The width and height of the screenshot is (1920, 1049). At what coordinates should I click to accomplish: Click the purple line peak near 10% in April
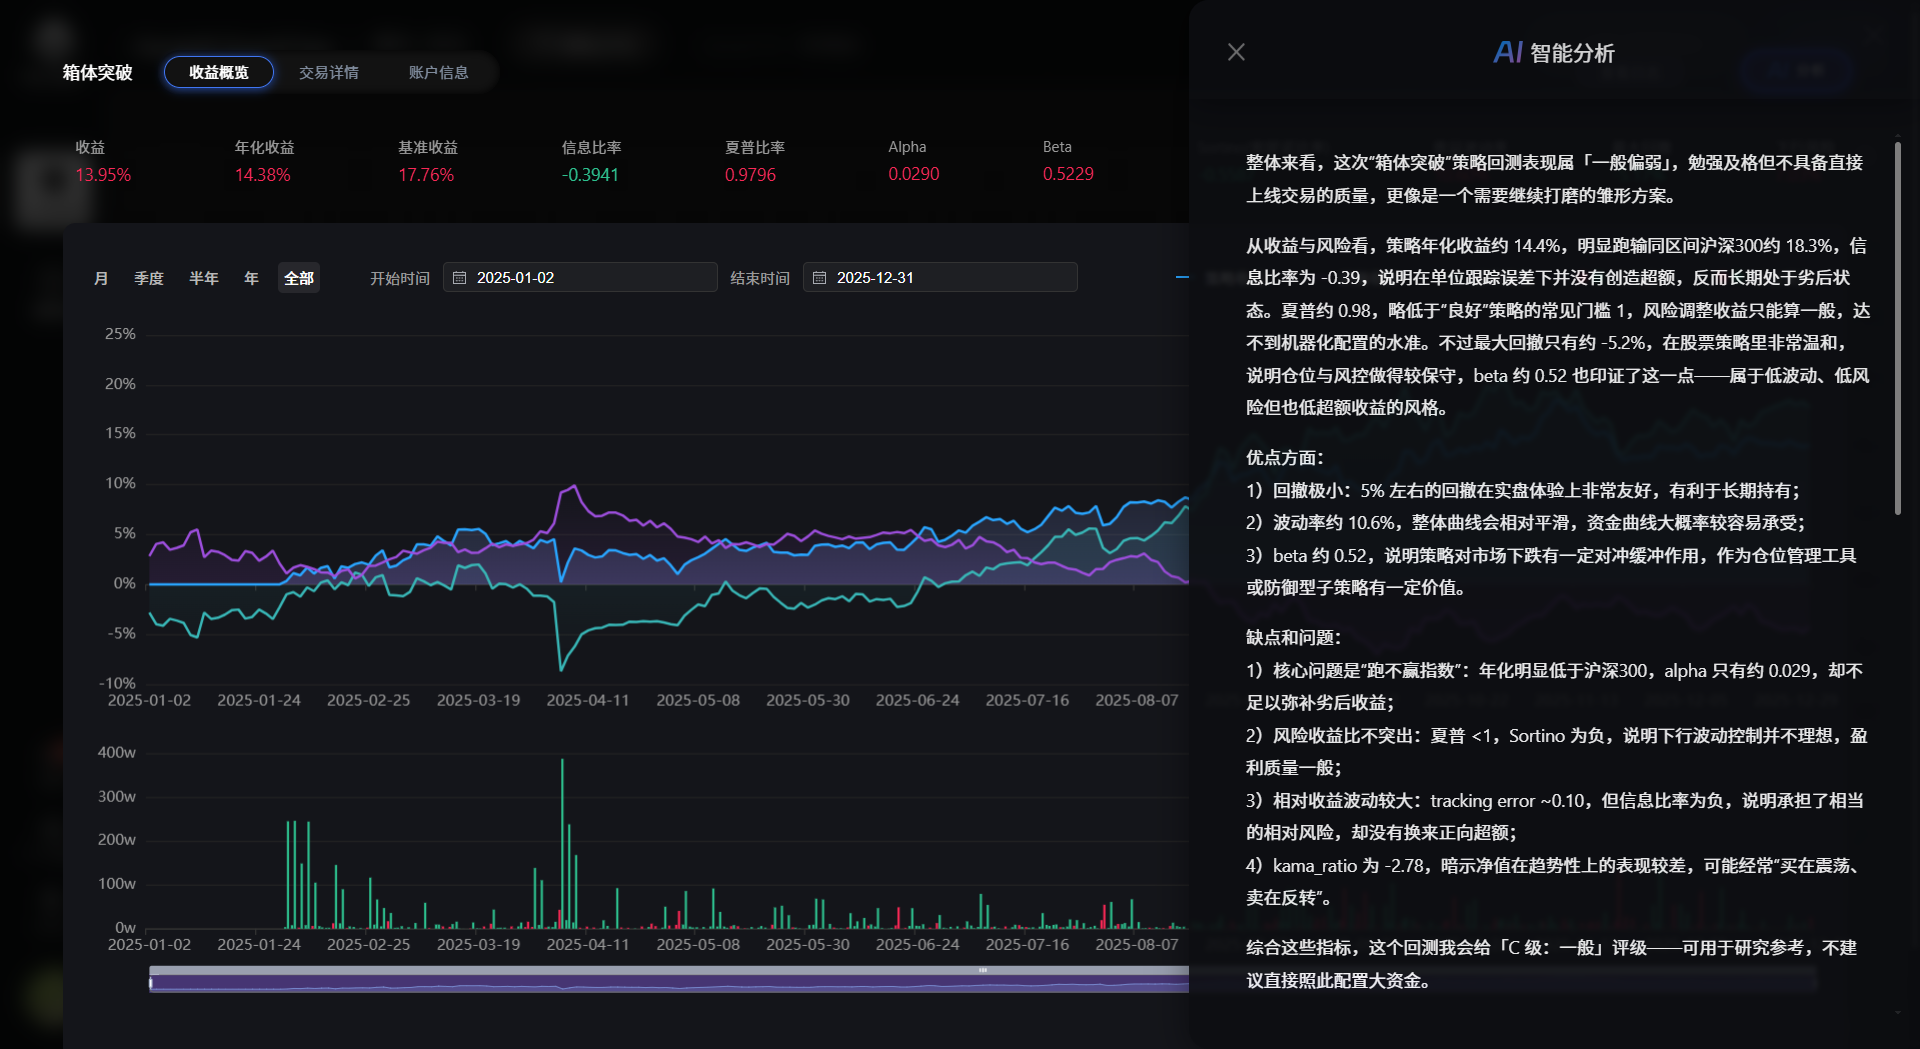(573, 487)
